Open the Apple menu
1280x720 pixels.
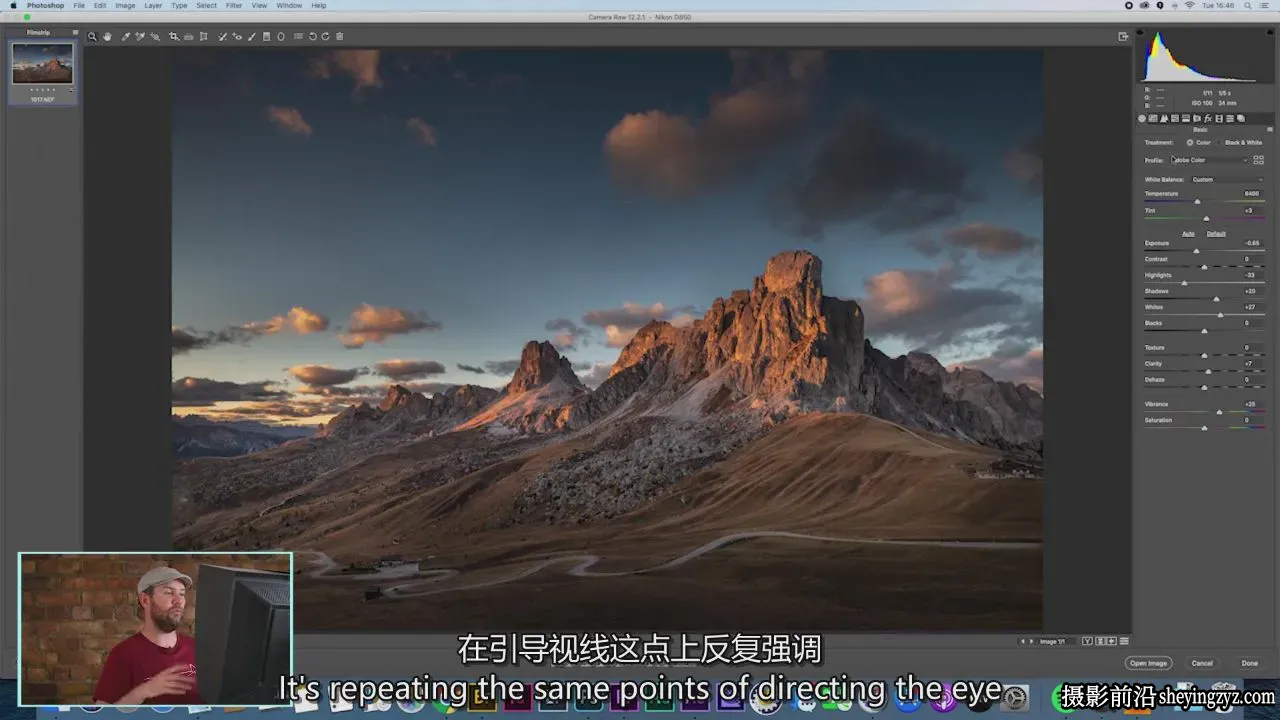point(13,6)
